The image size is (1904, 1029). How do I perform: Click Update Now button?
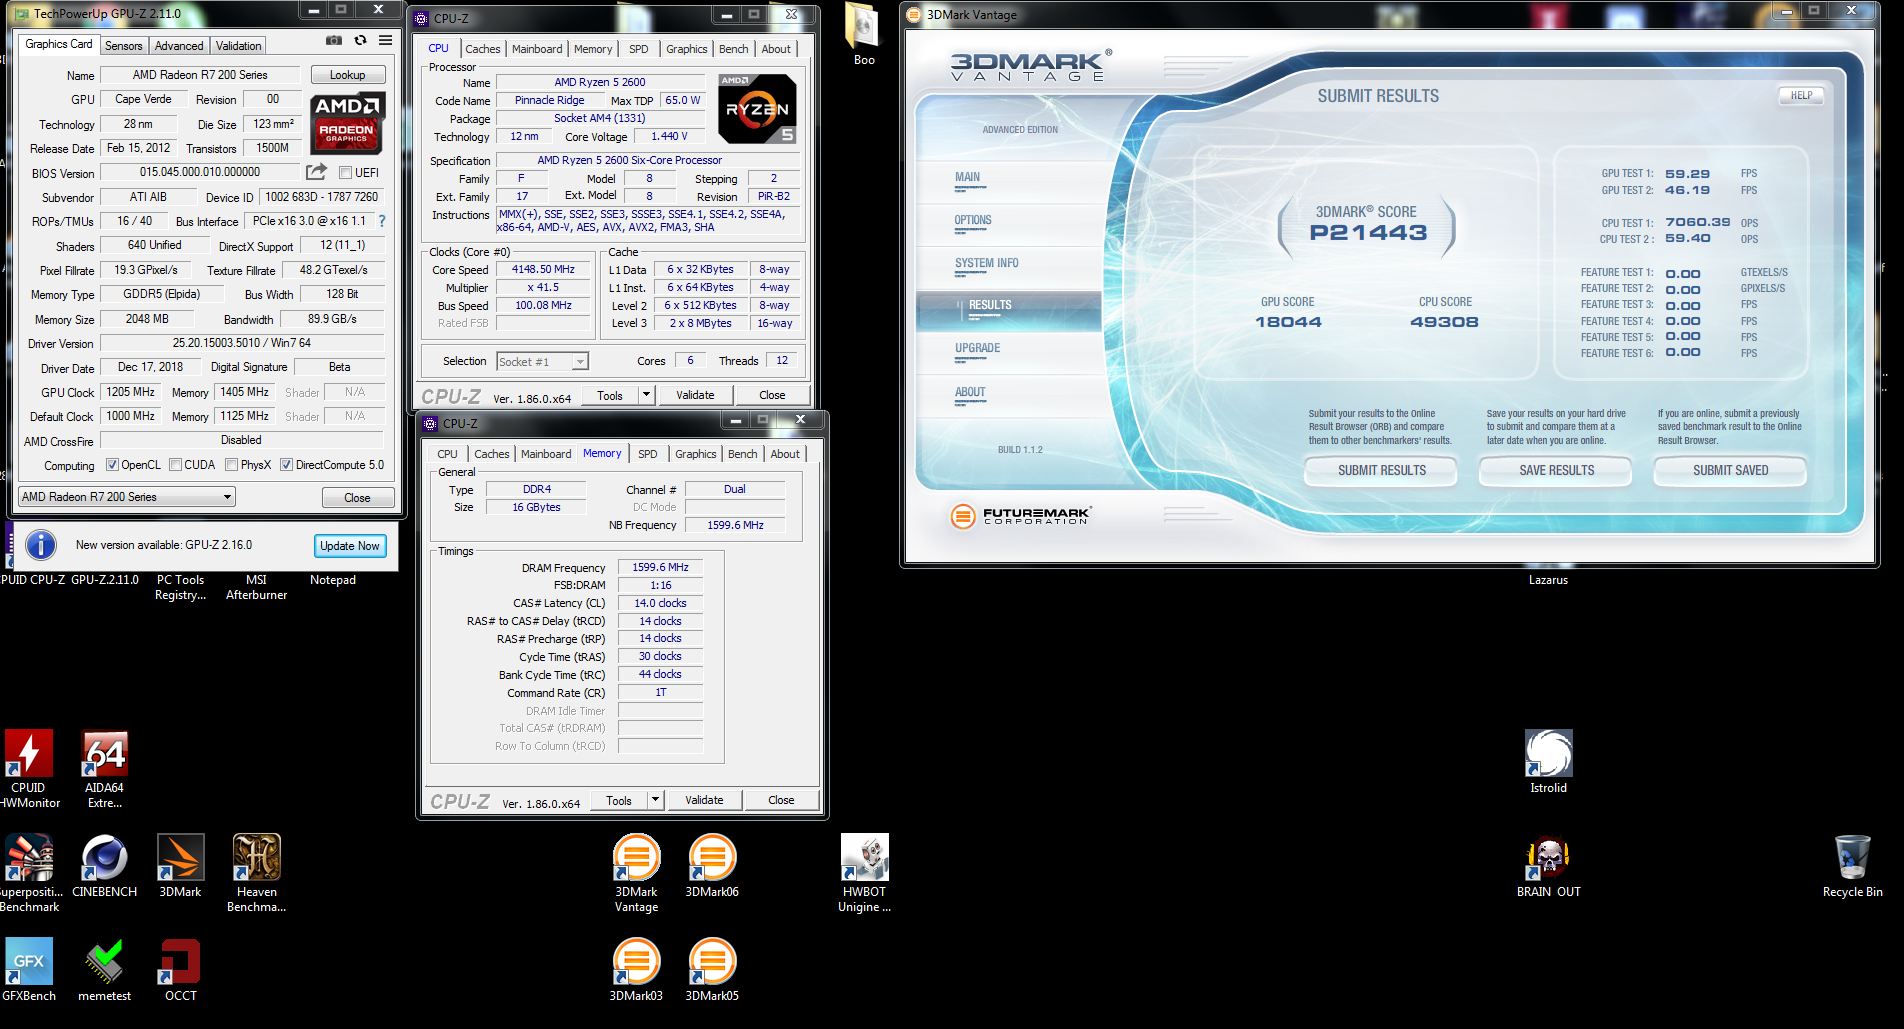click(x=349, y=546)
